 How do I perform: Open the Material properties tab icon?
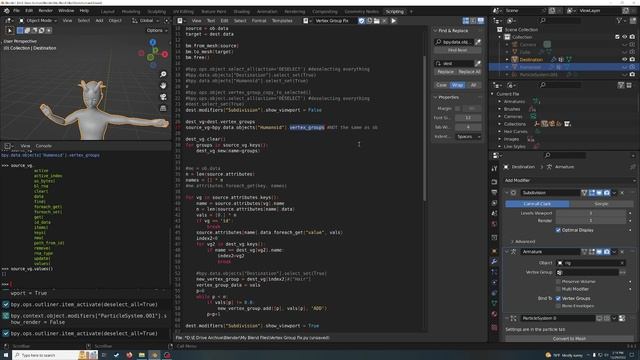pyautogui.click(x=494, y=314)
